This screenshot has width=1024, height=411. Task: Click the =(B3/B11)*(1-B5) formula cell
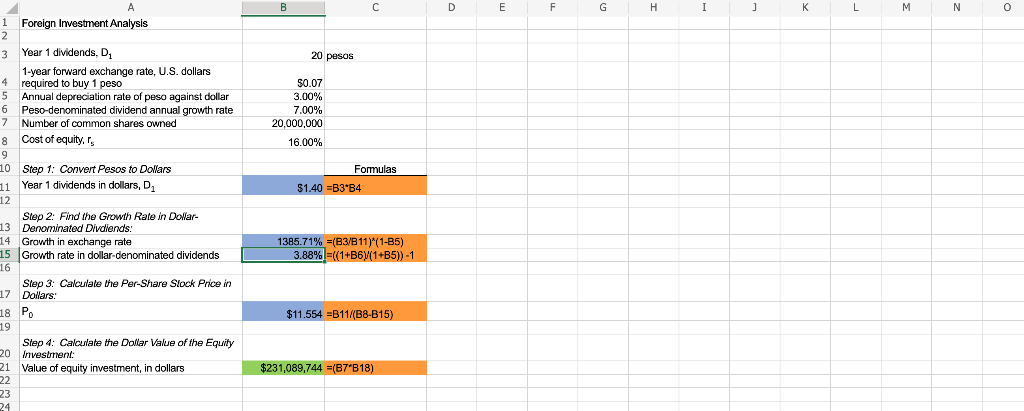[376, 241]
